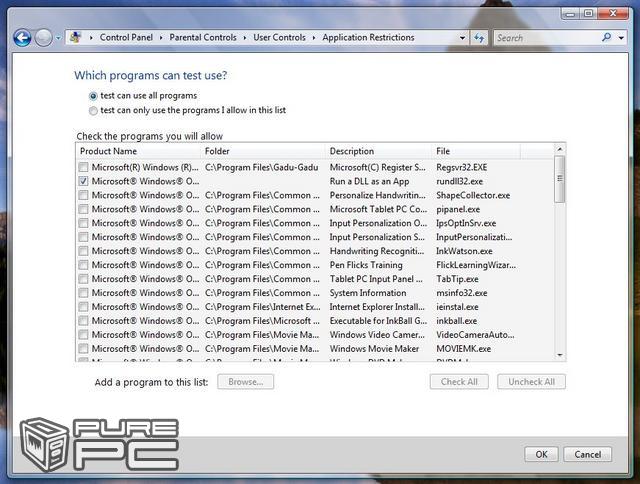Viewport: 640px width, 484px height.
Task: Select the 'Pen Flicks Training' description cell
Action: 366,265
